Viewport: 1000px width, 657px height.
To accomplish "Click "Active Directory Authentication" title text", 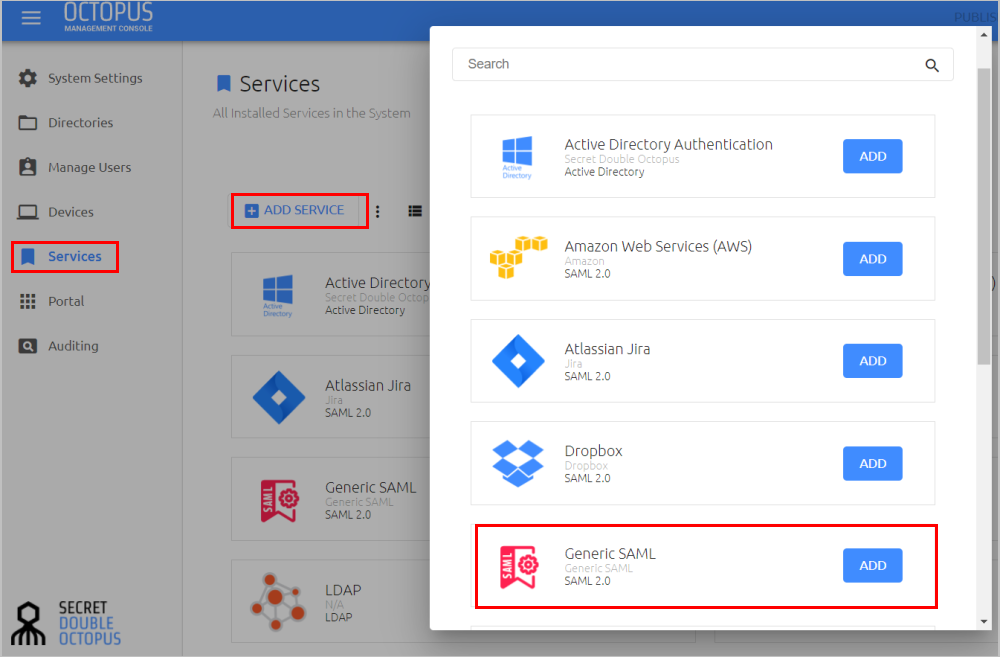I will [x=668, y=145].
